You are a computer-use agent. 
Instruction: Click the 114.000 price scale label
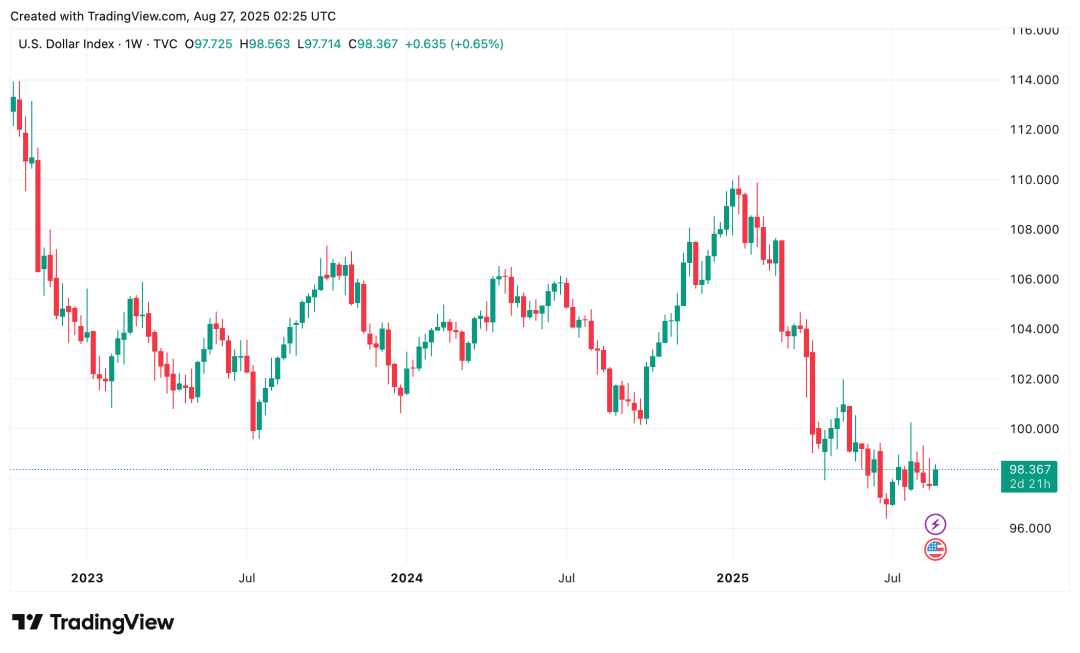pos(1034,80)
